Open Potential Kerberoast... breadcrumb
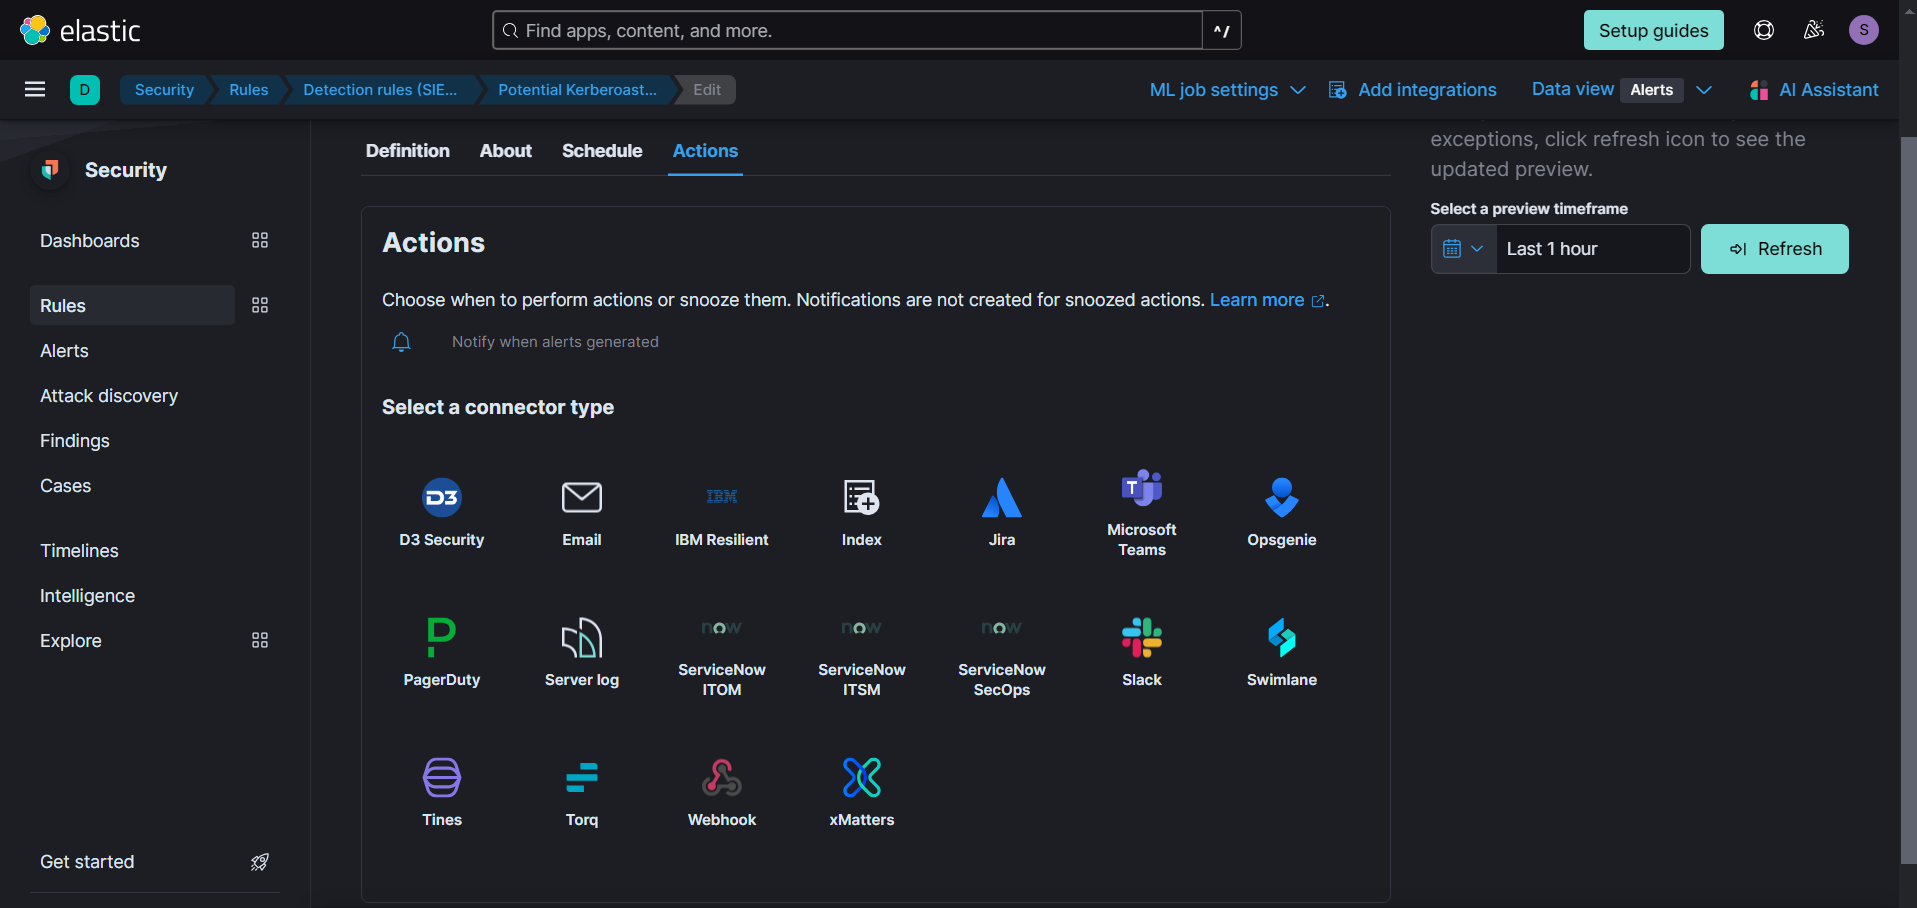The image size is (1917, 908). coord(577,90)
